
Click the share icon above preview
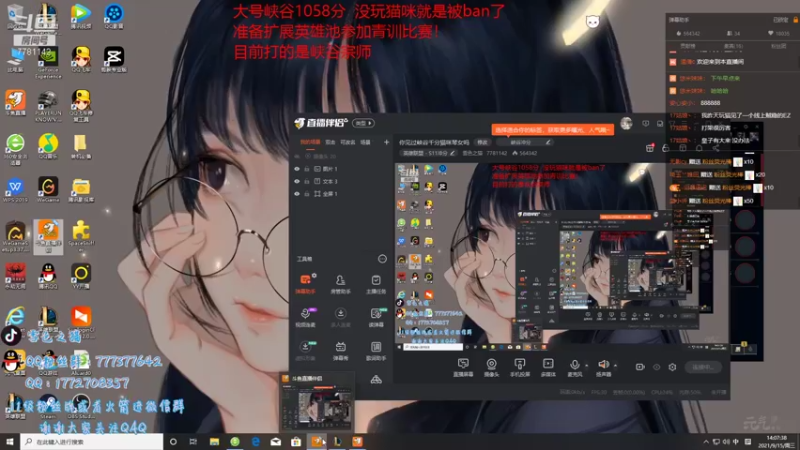pyautogui.click(x=716, y=148)
